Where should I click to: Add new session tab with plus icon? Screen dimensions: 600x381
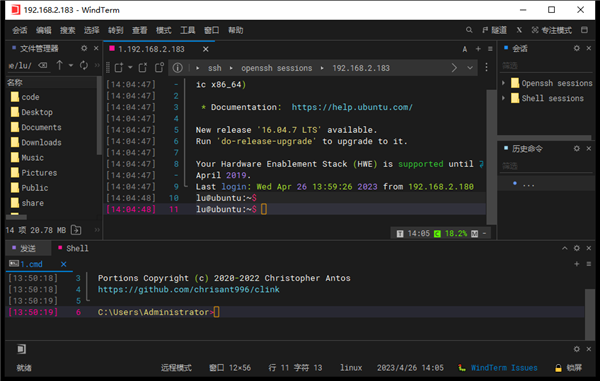(478, 49)
